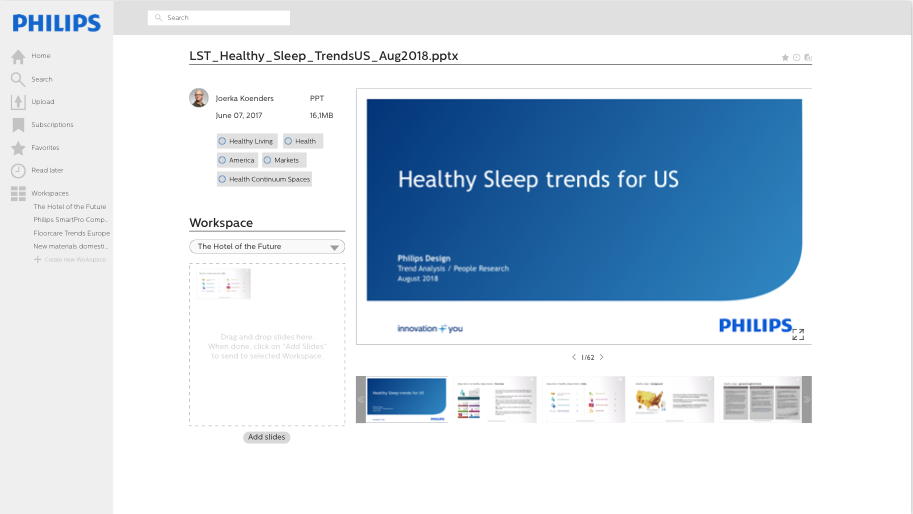Click author name Joerka Koenders
Viewport: 913px width, 514px height.
[x=245, y=98]
